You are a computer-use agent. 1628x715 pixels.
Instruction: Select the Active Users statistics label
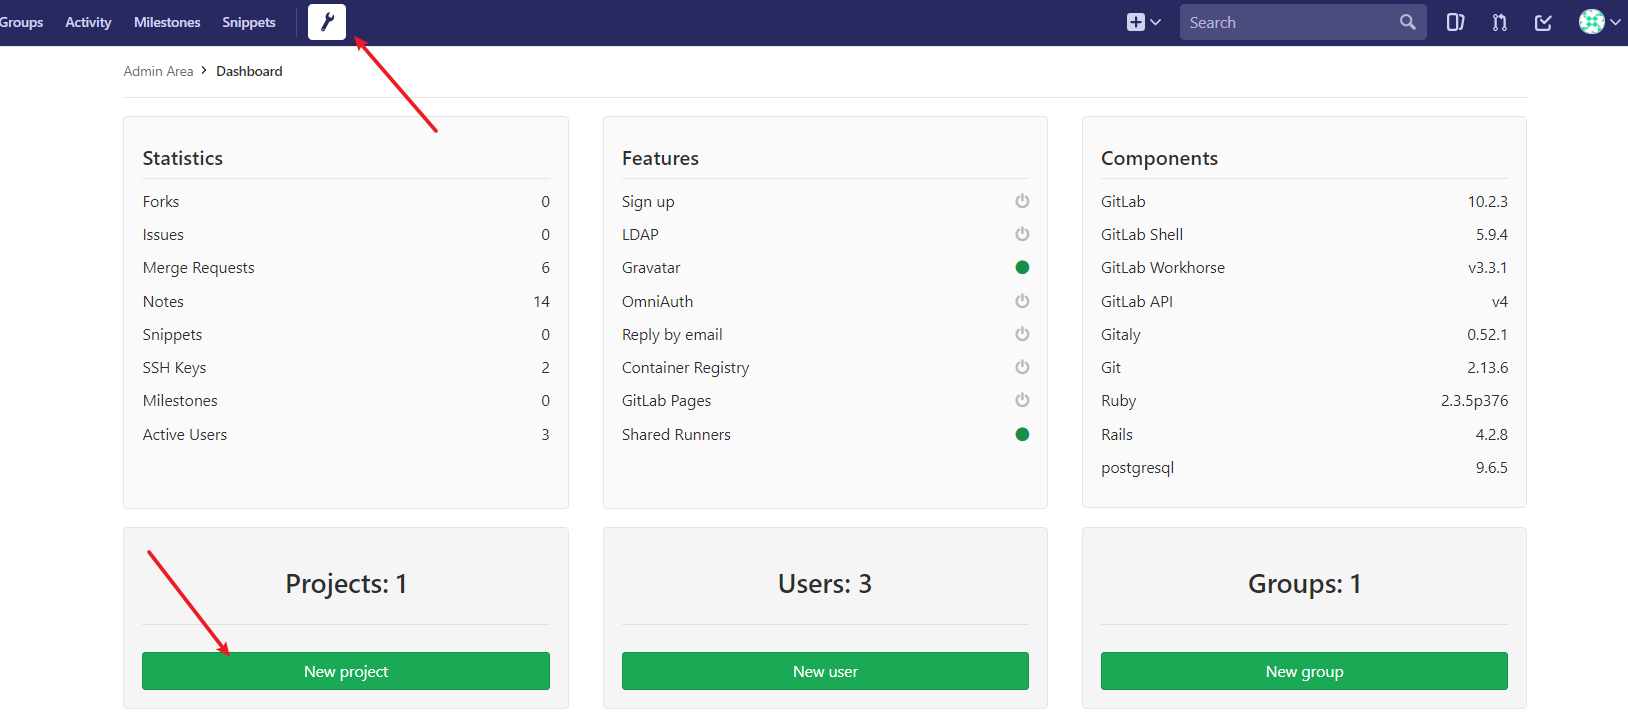[x=185, y=434]
